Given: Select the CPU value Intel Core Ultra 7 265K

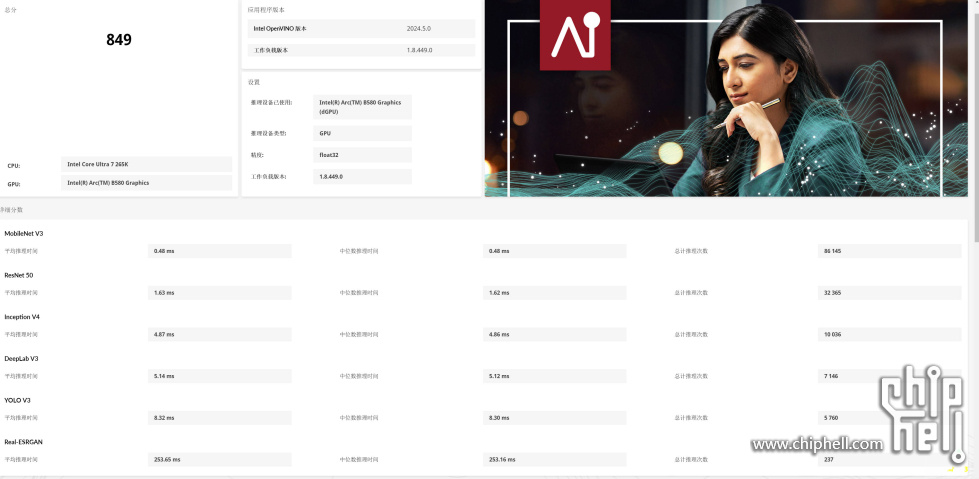Looking at the screenshot, I should click(x=147, y=164).
